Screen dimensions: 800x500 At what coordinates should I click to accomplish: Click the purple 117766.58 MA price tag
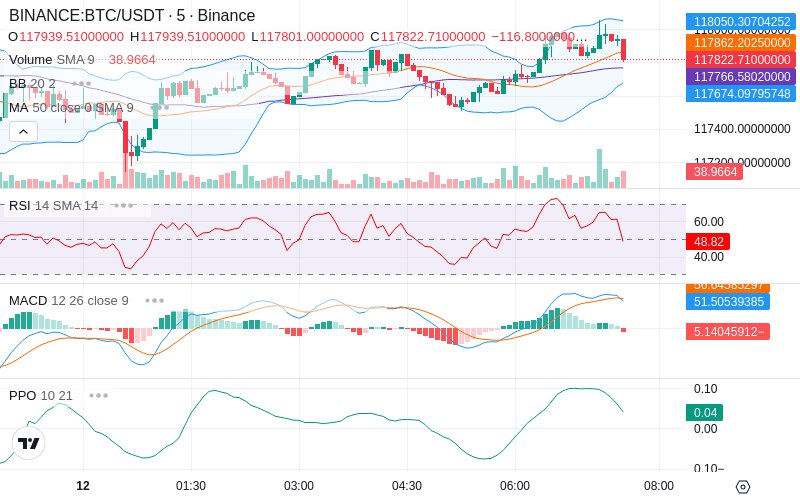click(741, 77)
